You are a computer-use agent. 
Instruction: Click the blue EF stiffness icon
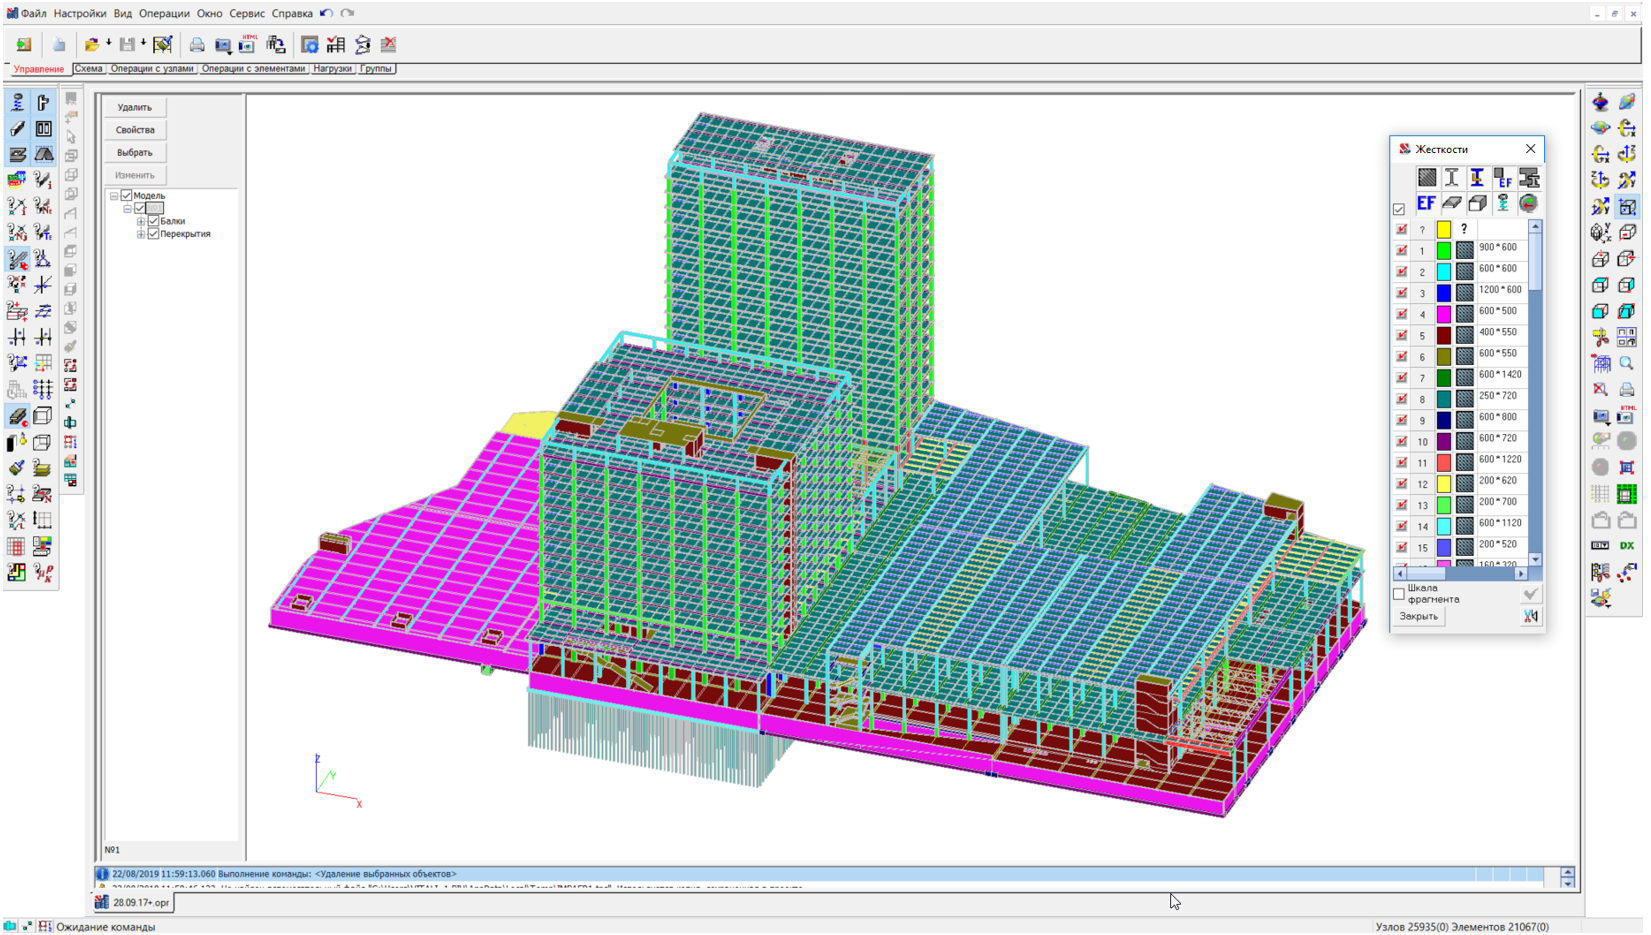tap(1426, 203)
